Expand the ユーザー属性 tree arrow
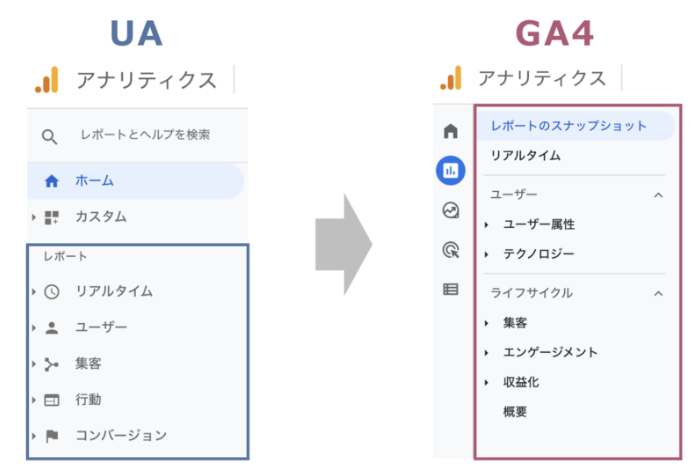This screenshot has width=698, height=476. [x=487, y=225]
